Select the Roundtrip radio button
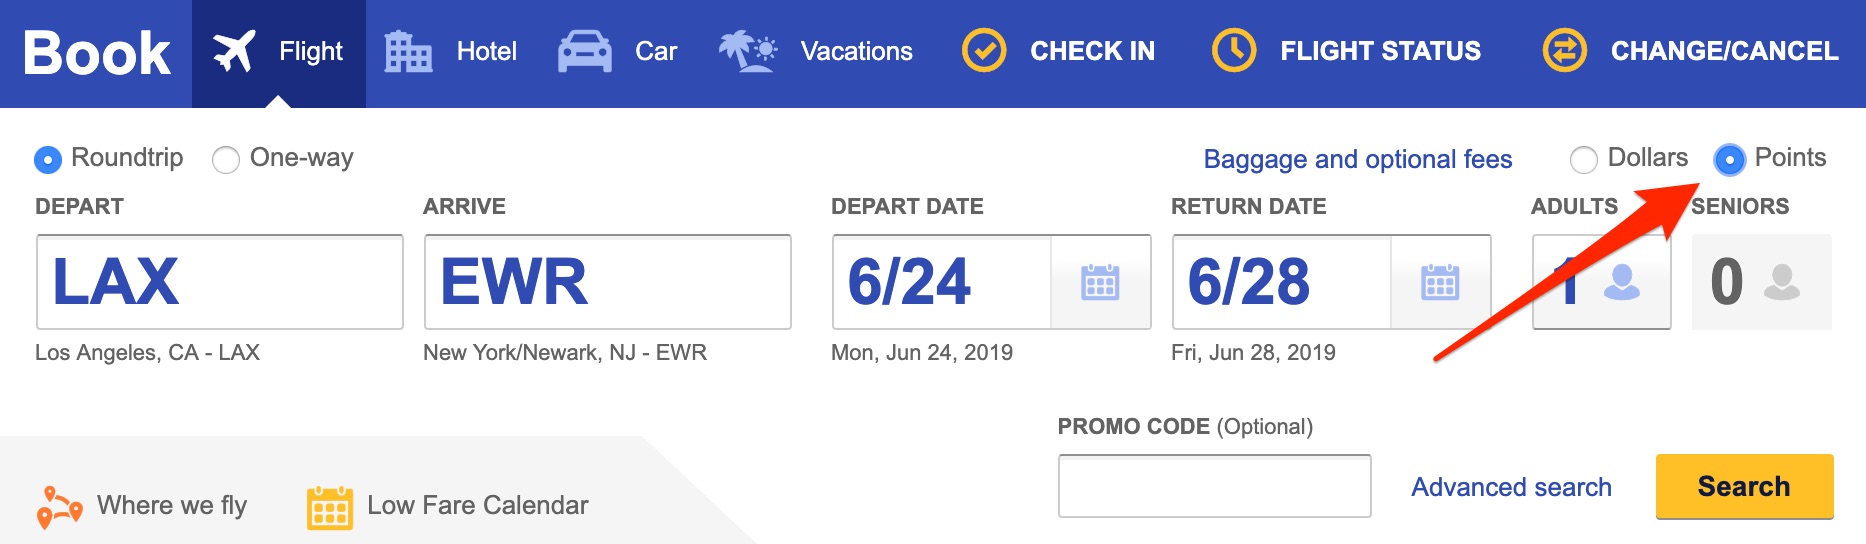The image size is (1866, 544). pyautogui.click(x=48, y=159)
